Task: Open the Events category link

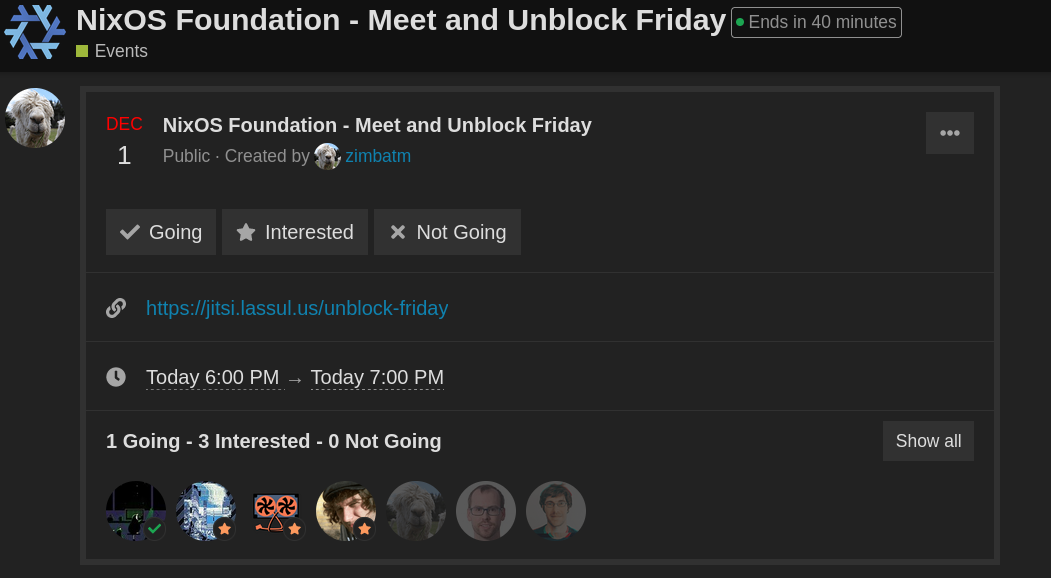Action: click(x=121, y=51)
